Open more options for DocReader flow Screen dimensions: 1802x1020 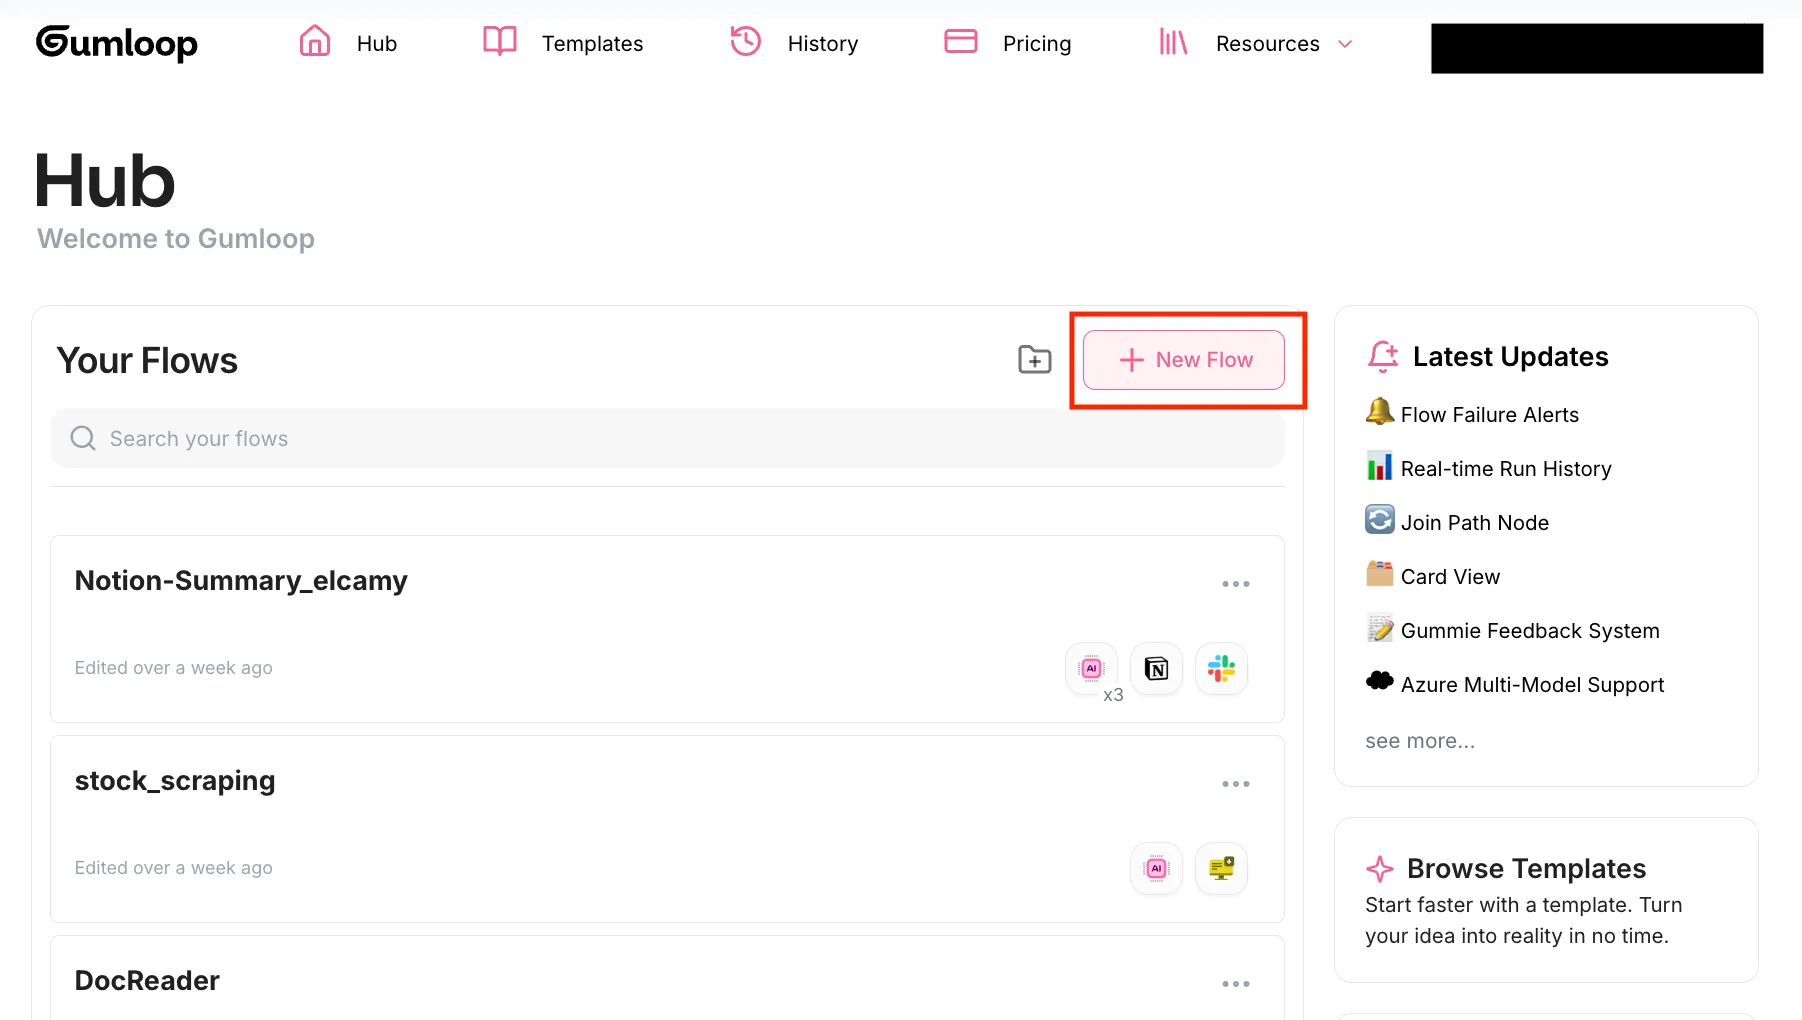tap(1235, 984)
